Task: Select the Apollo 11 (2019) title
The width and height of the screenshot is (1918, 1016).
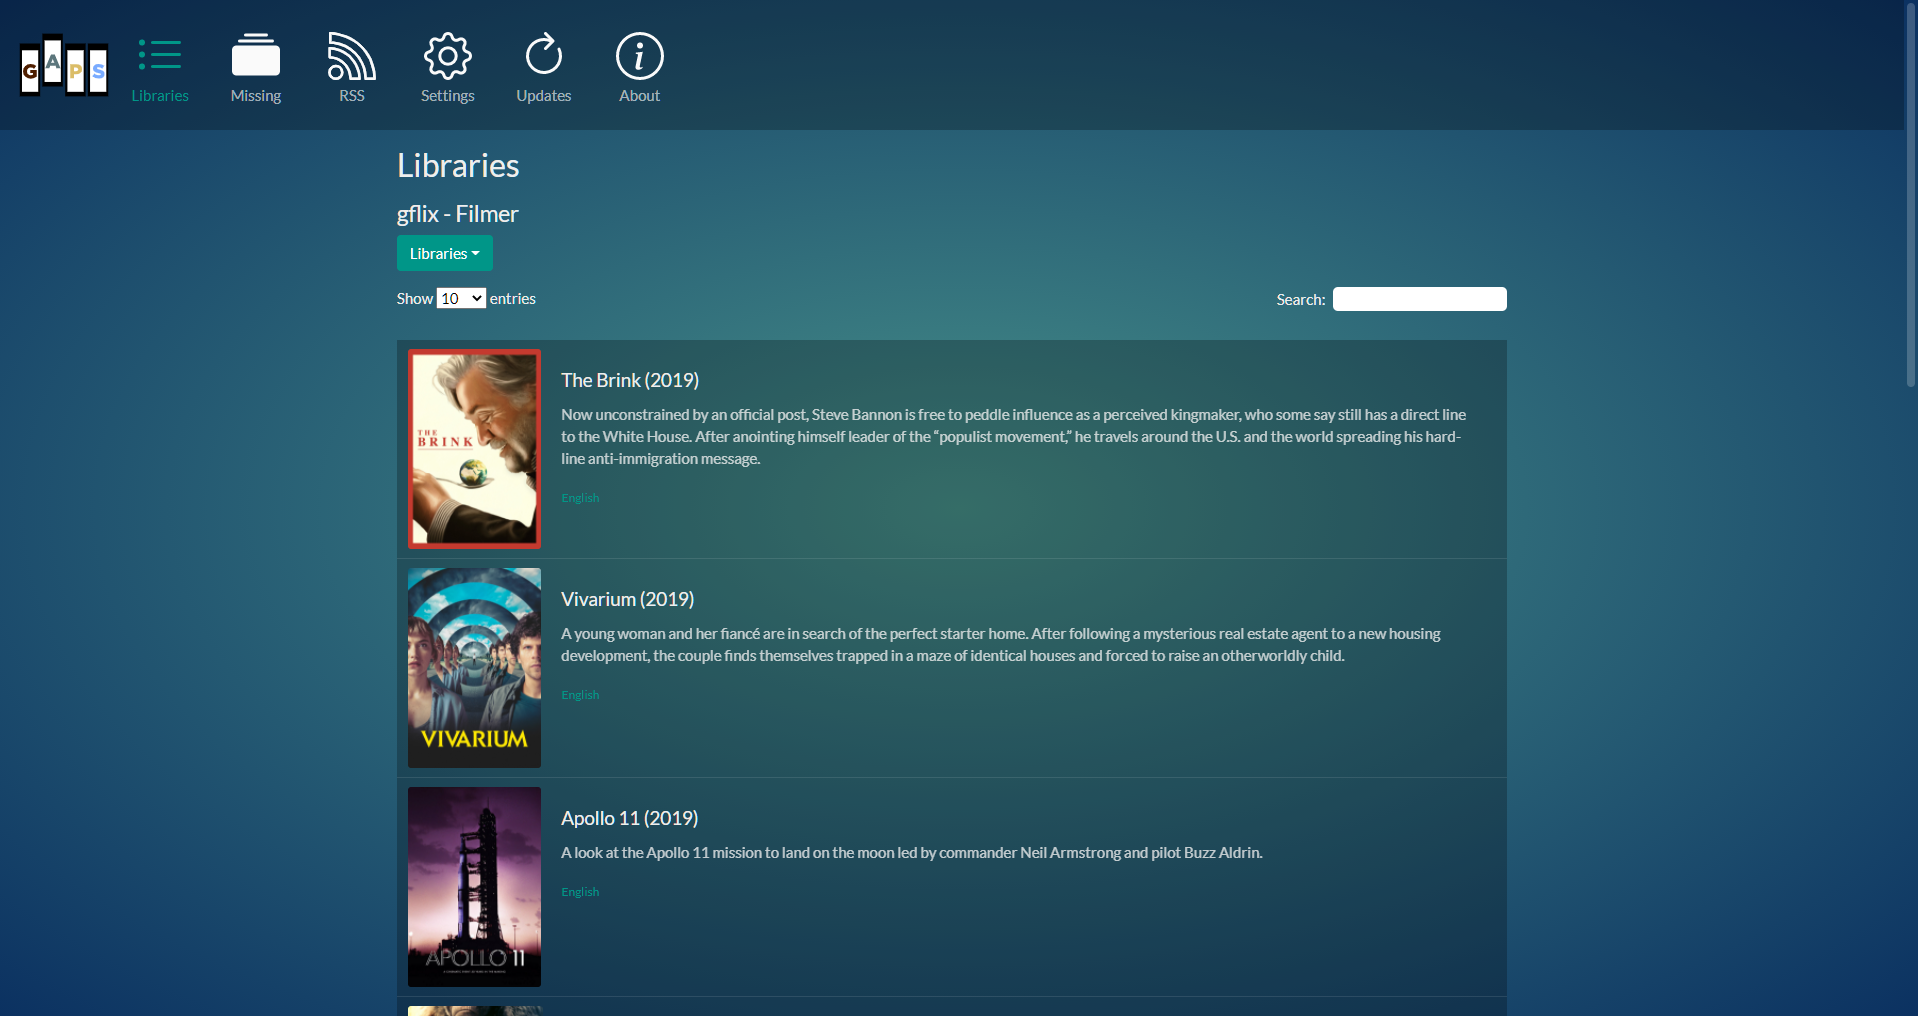Action: coord(629,818)
